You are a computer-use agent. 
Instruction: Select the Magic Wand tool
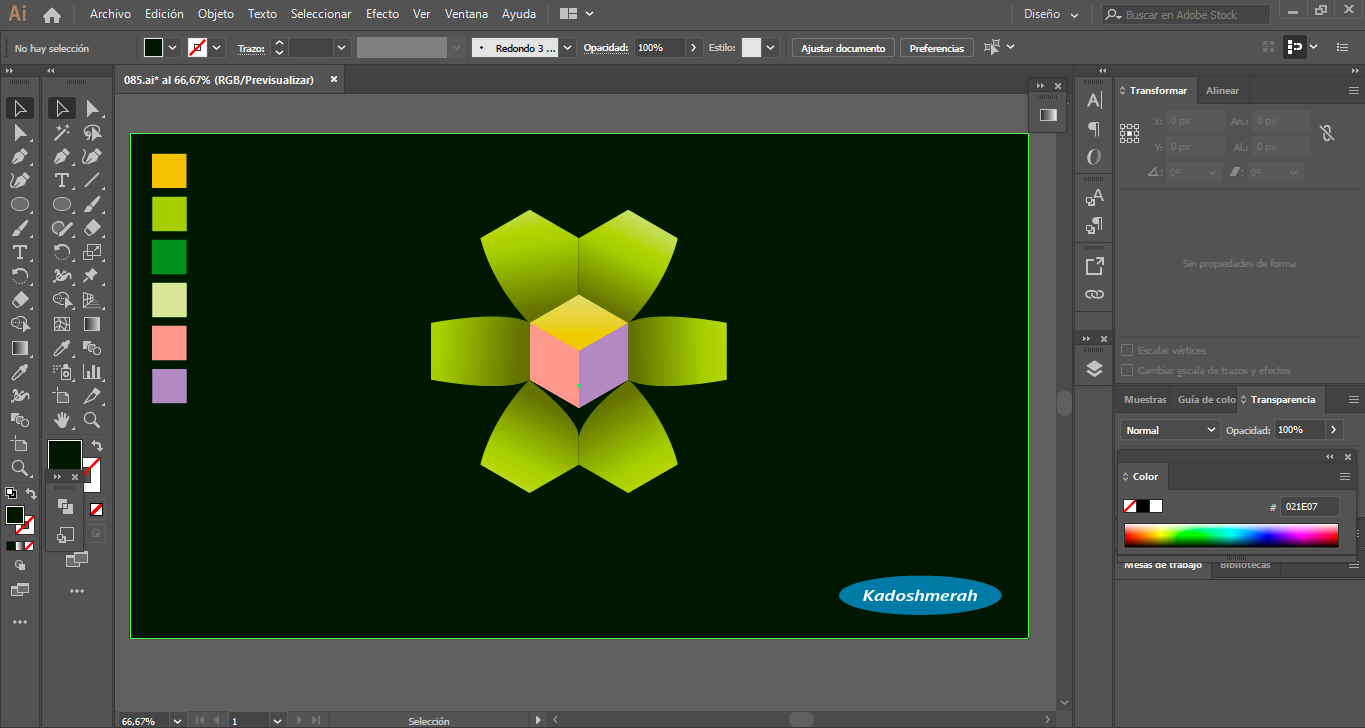click(x=62, y=132)
